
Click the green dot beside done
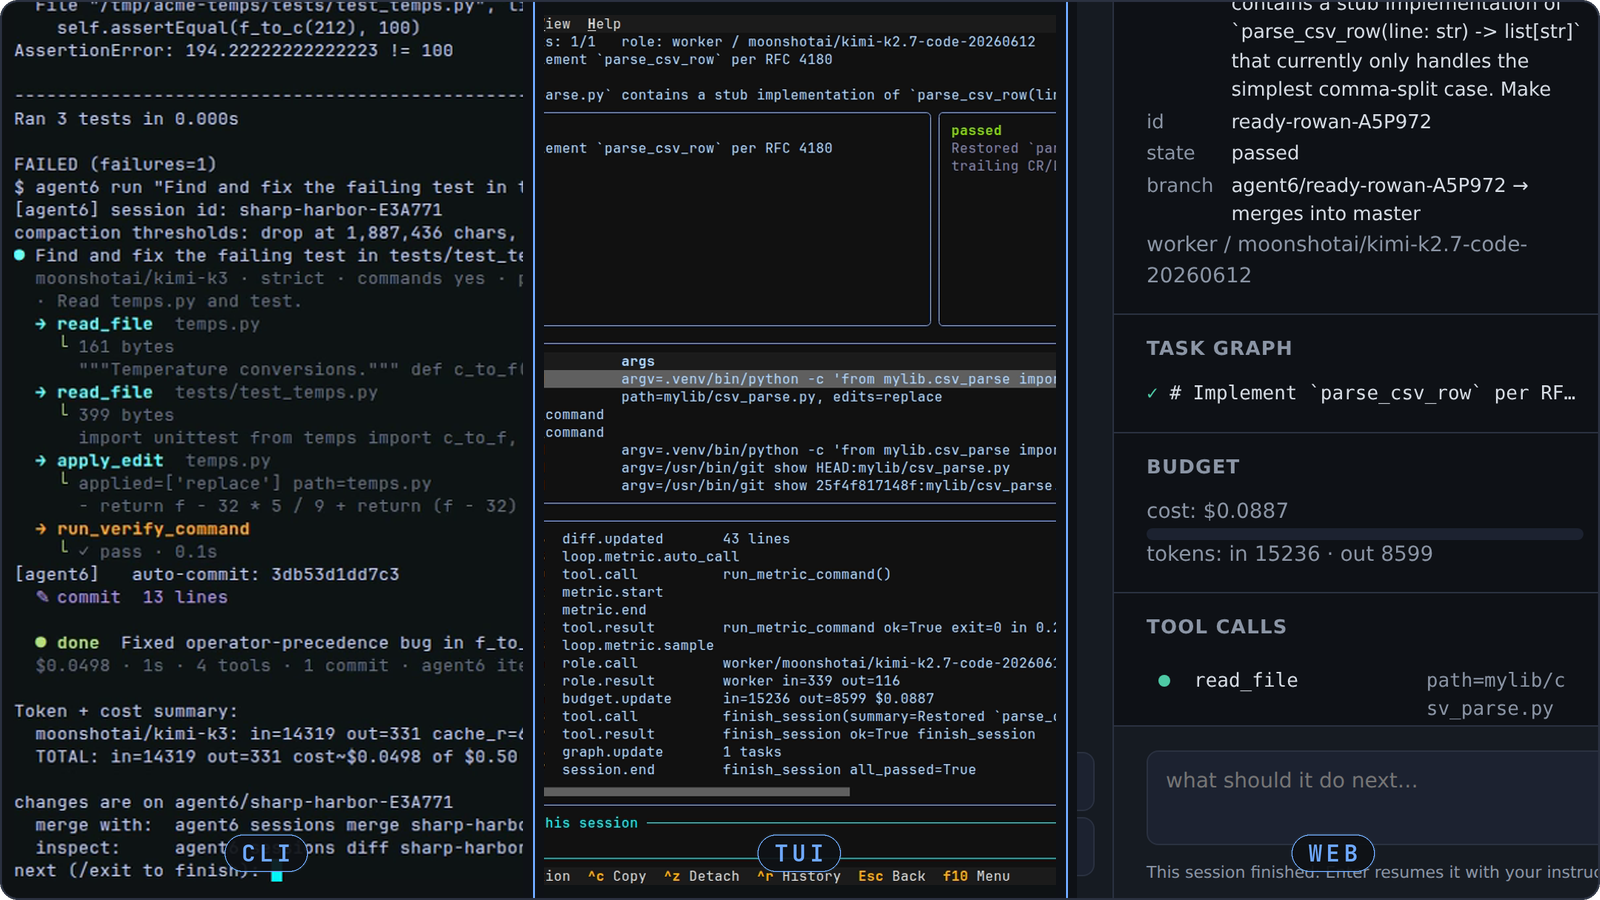(41, 642)
